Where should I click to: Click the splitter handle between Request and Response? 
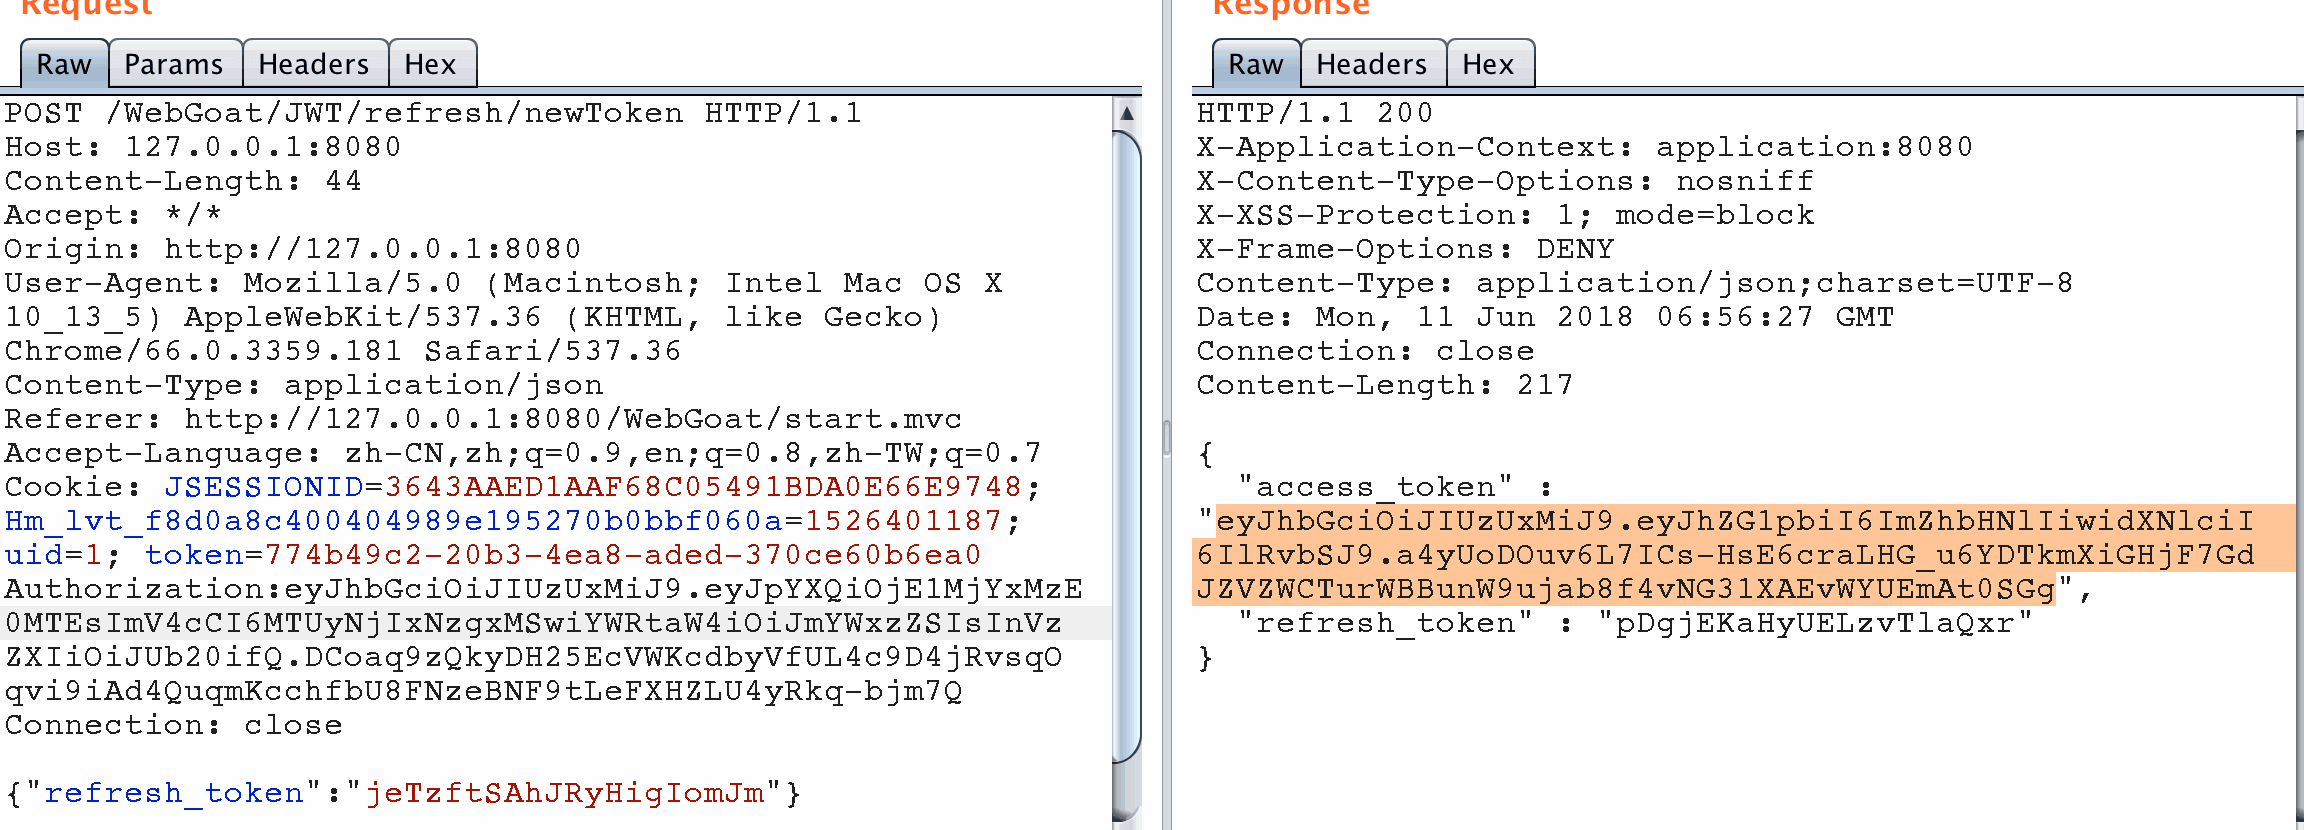coord(1166,438)
